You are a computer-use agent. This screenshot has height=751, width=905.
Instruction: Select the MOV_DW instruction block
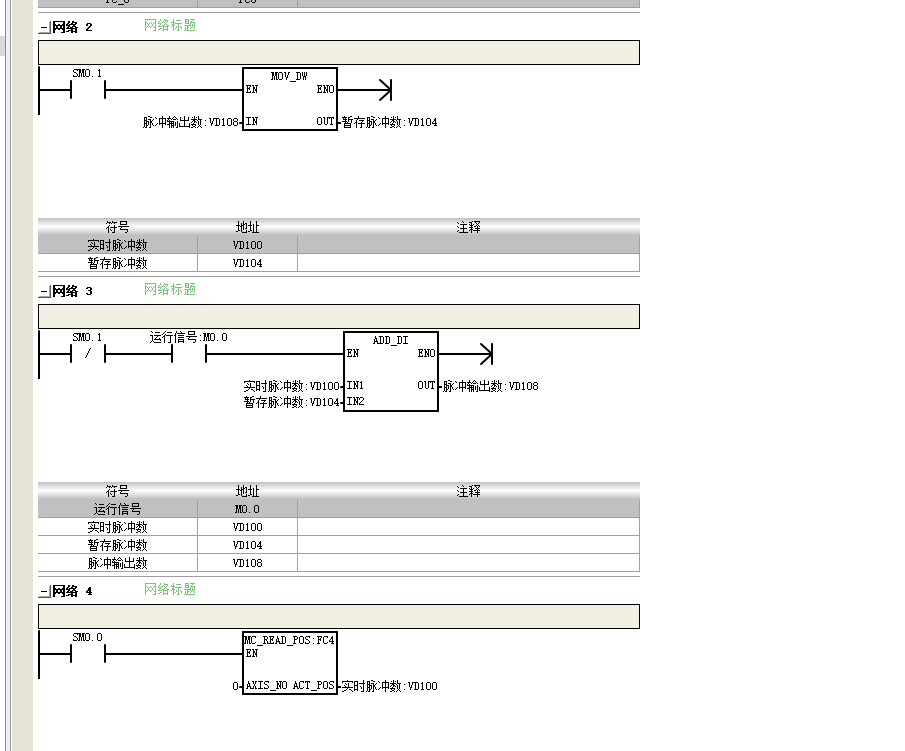click(290, 99)
